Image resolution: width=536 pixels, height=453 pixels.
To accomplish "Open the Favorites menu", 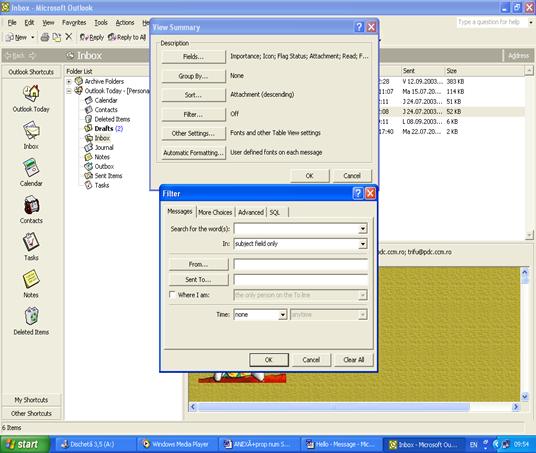I will [74, 23].
